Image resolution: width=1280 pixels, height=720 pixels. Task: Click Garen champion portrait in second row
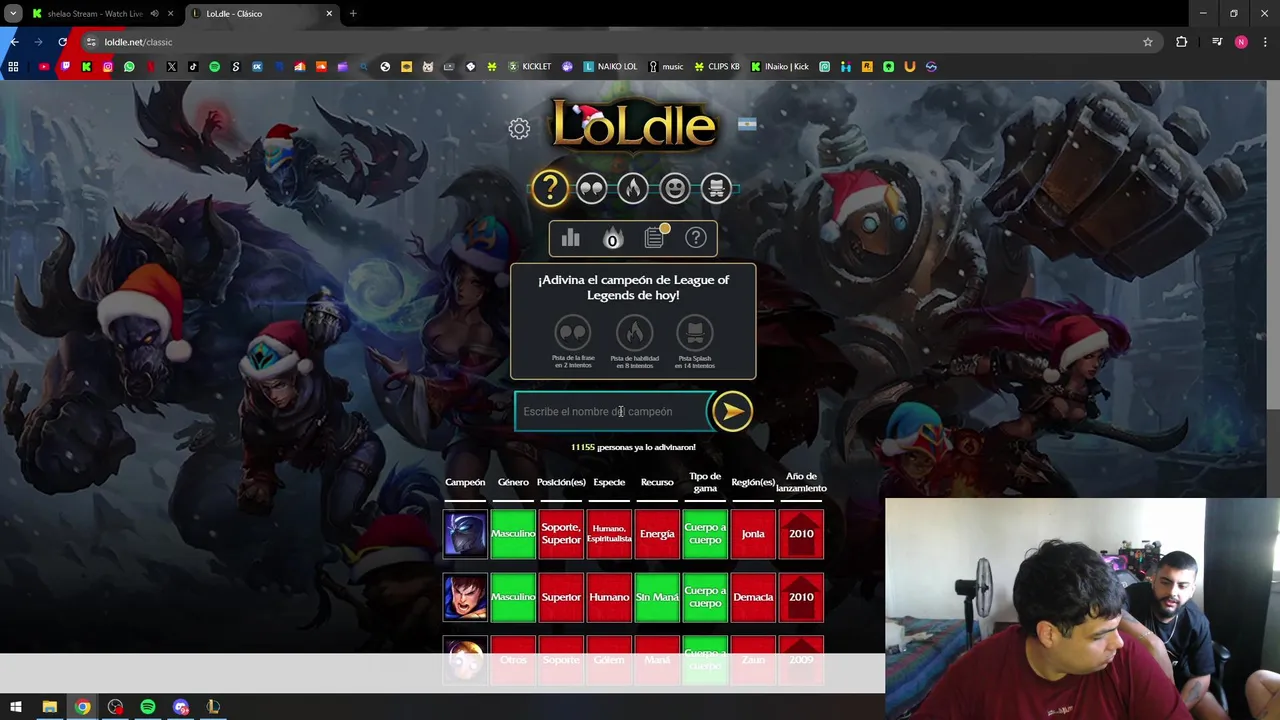[465, 597]
